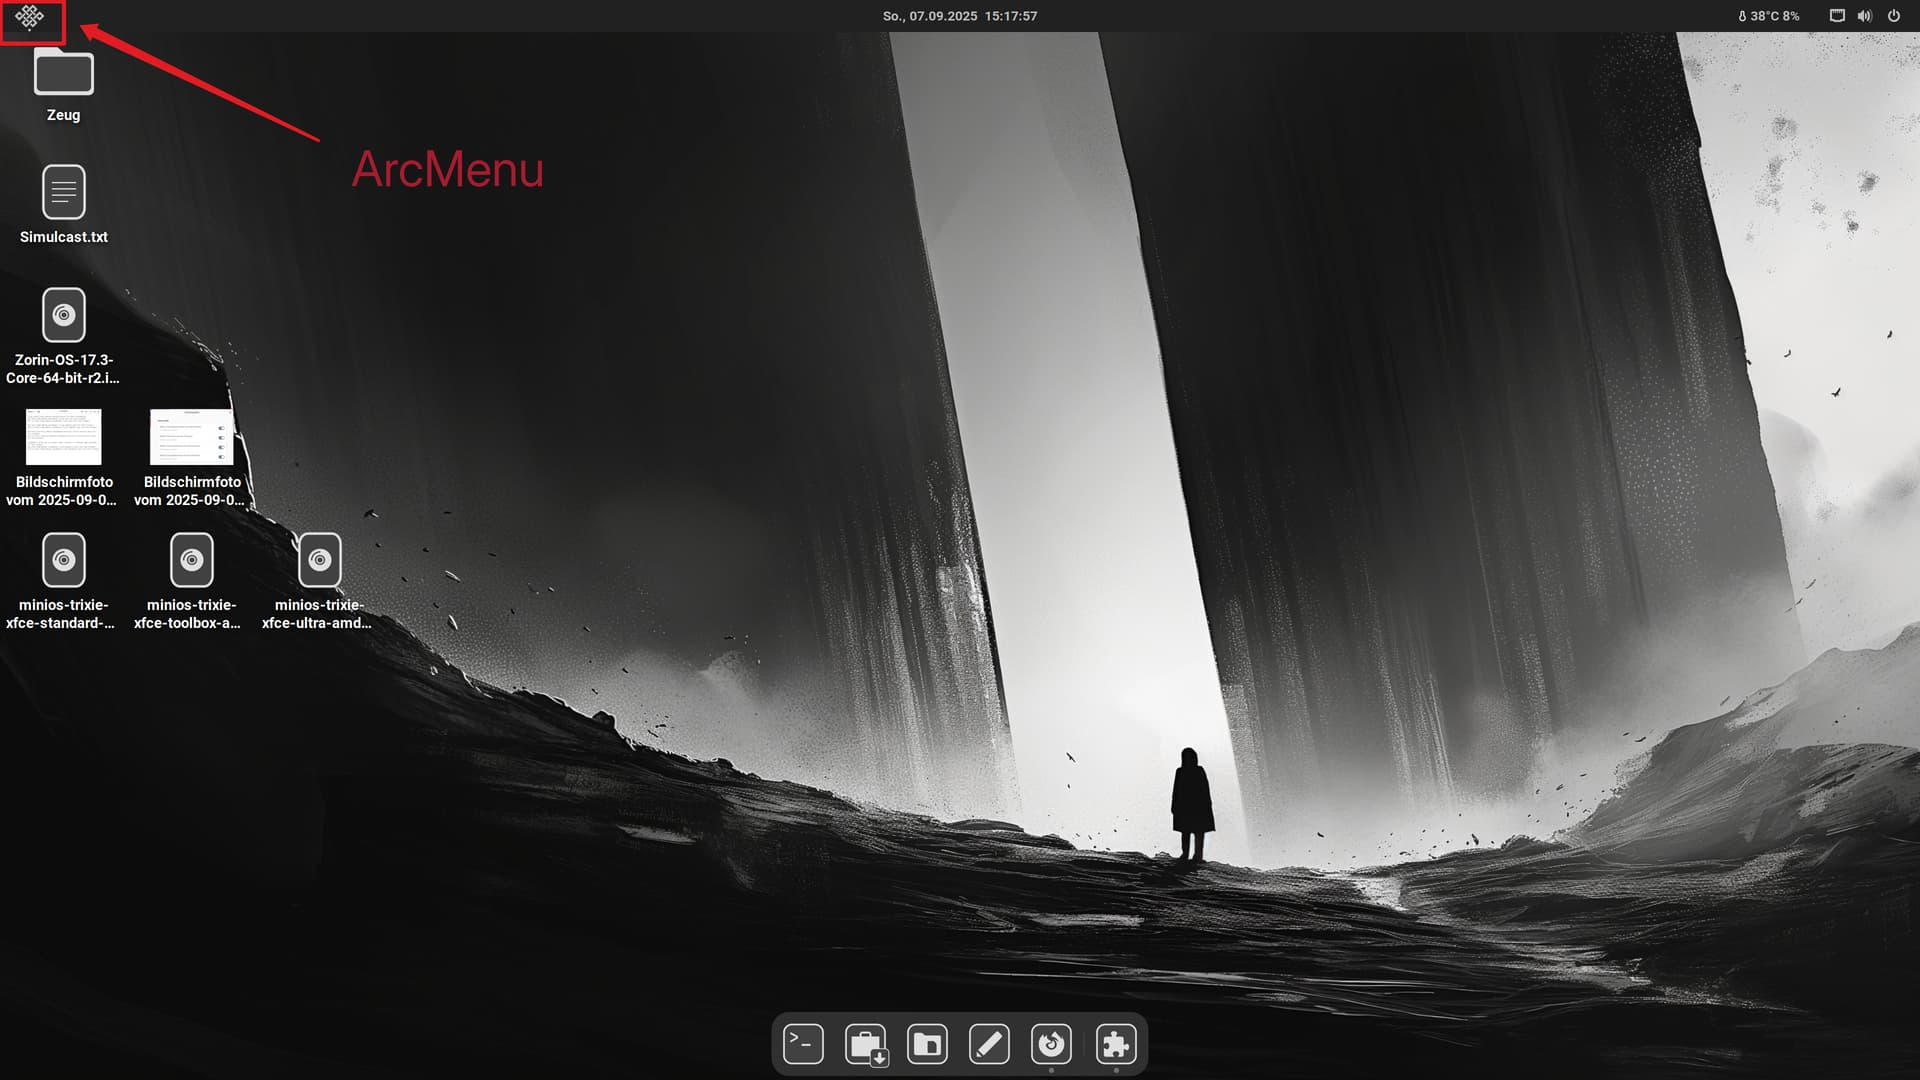Screen dimensions: 1920x1080
Task: Click the wired network status icon
Action: pos(1837,16)
